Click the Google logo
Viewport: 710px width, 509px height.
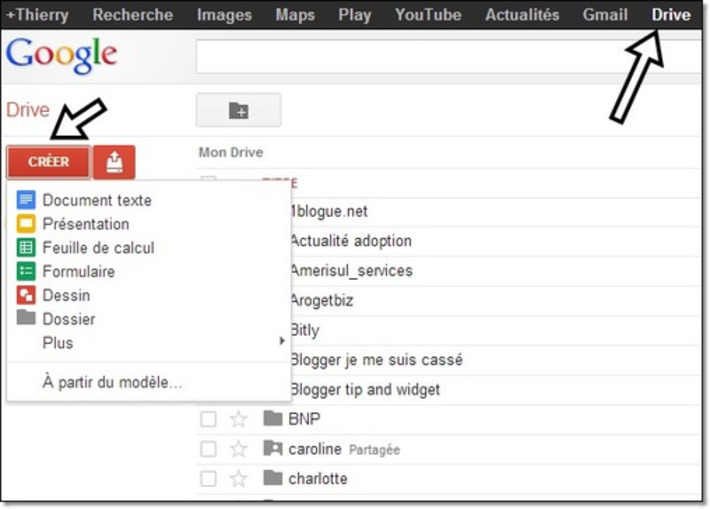[62, 55]
